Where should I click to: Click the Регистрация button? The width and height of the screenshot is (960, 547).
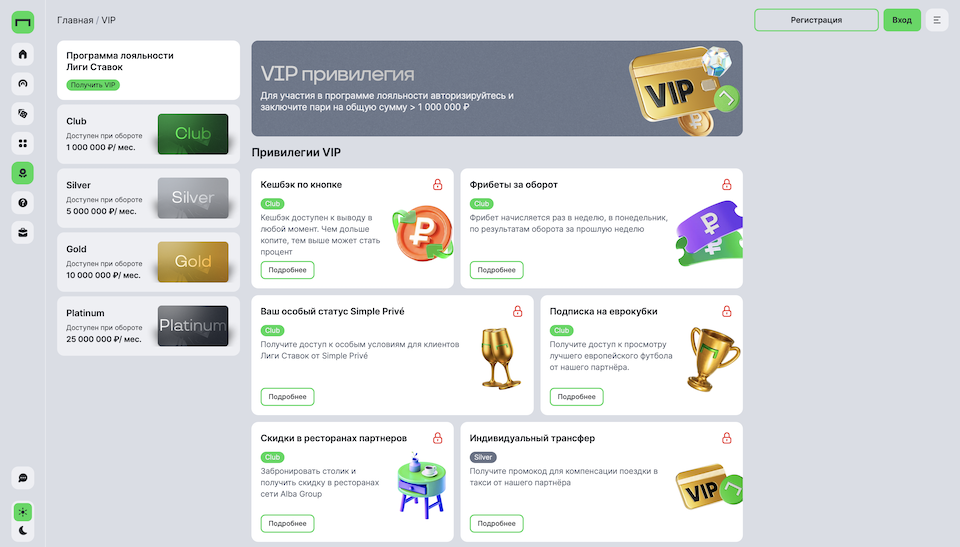tap(816, 20)
